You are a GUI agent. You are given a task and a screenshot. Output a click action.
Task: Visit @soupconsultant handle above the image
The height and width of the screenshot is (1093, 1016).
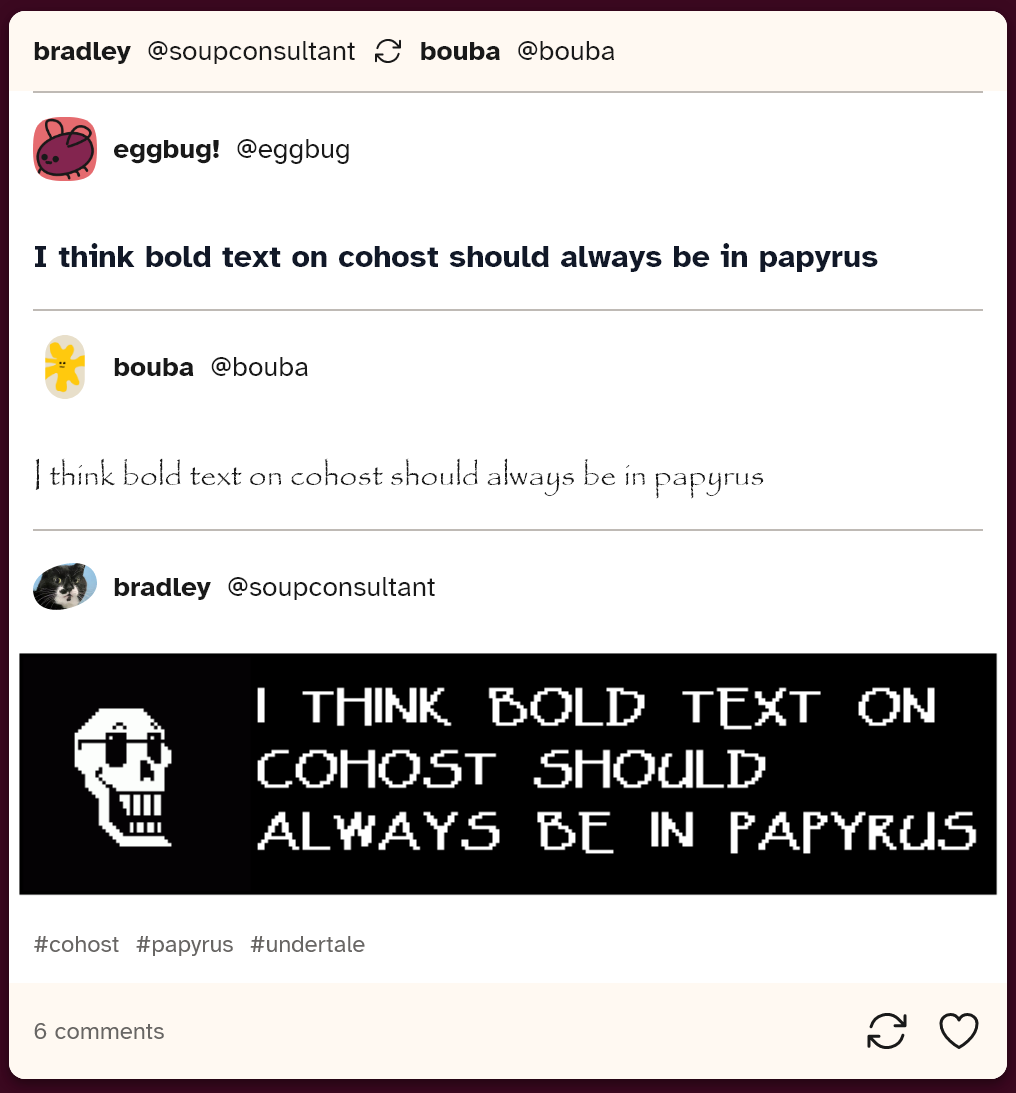pos(331,587)
